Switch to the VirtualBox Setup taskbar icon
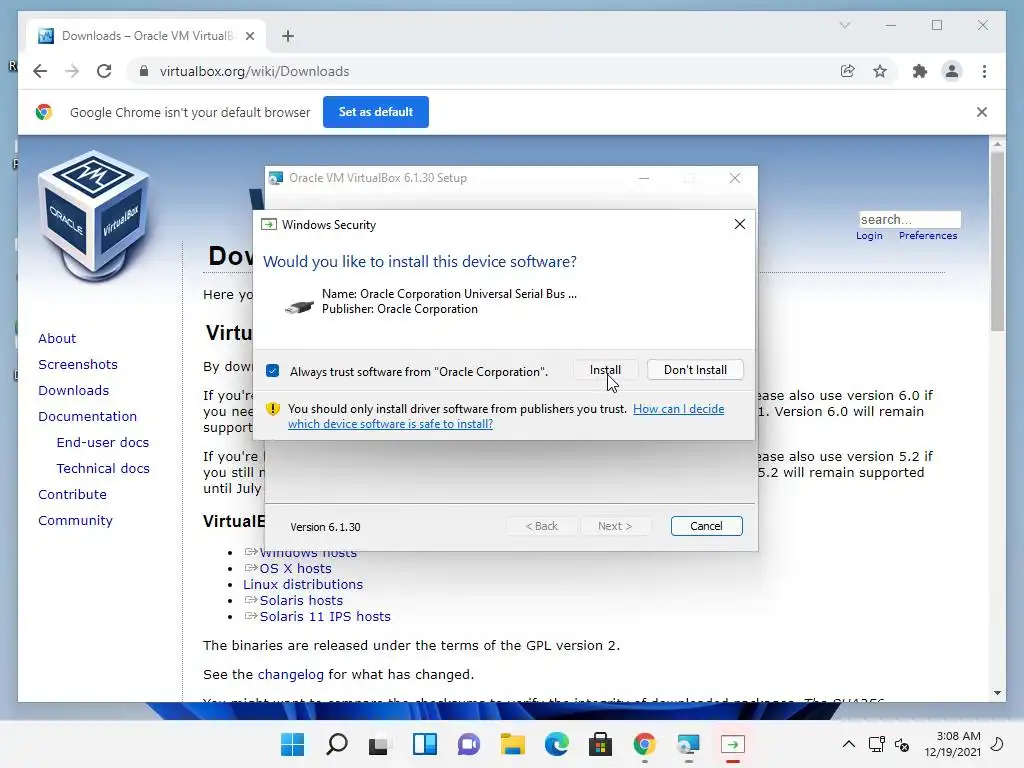1024x768 pixels. pos(688,744)
